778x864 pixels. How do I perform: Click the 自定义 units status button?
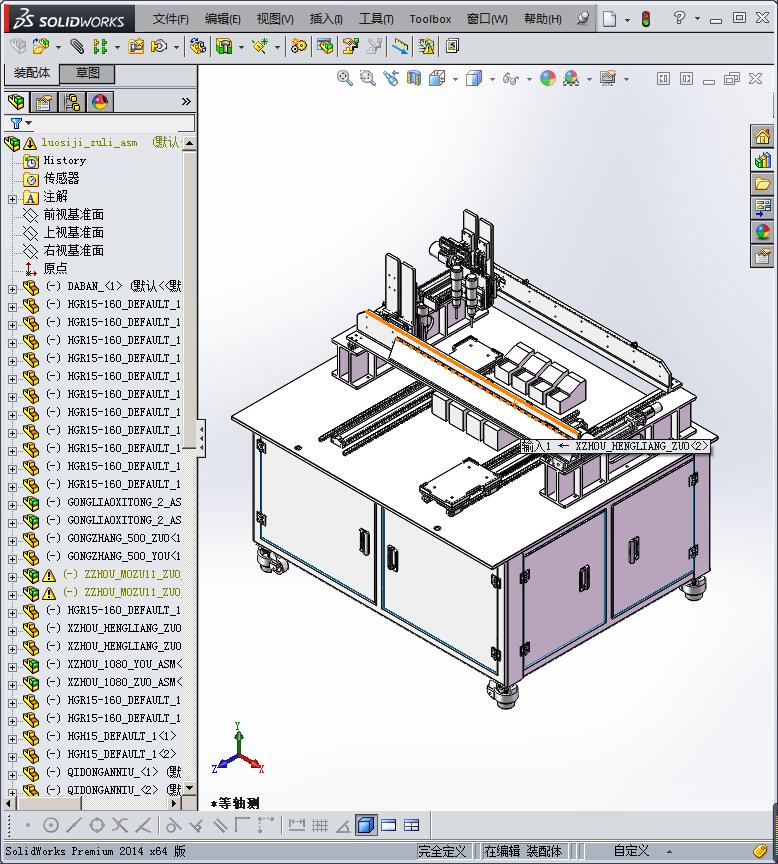[631, 851]
